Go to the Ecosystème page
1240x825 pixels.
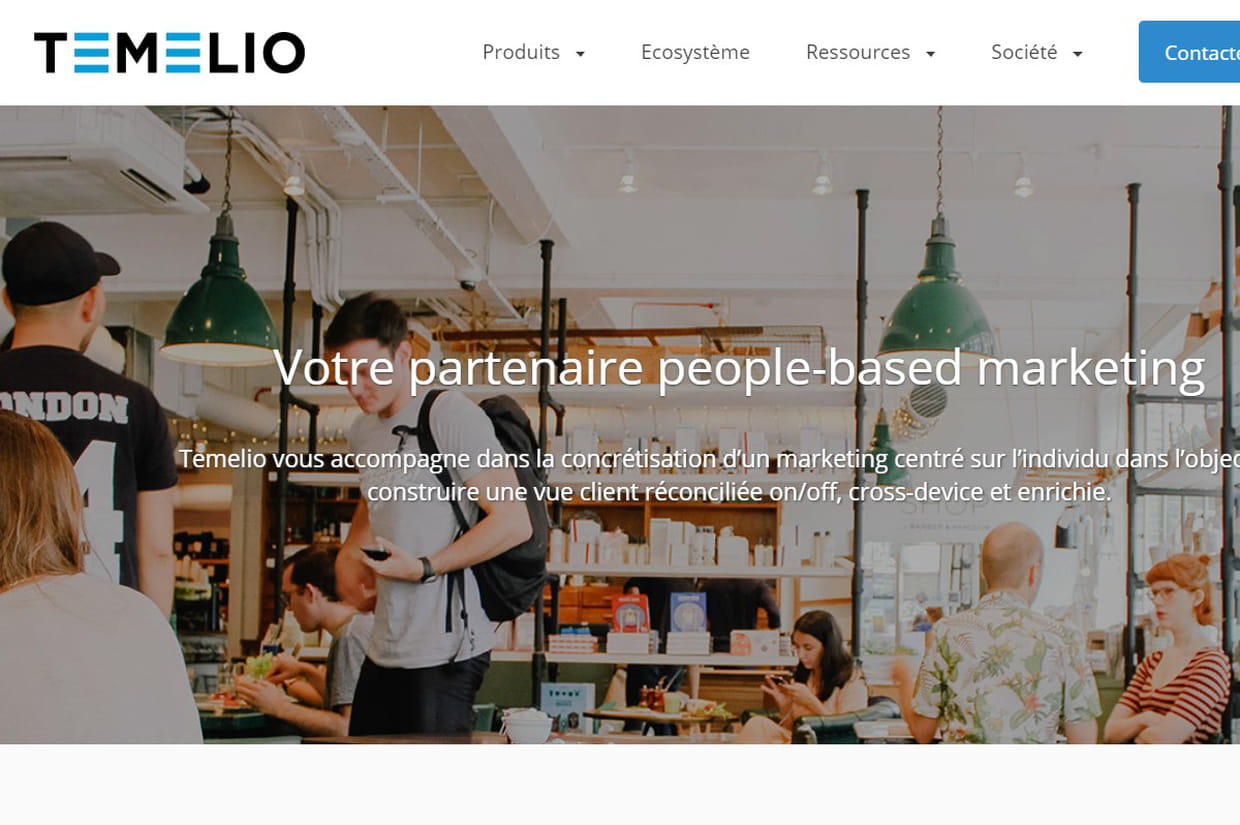point(695,52)
